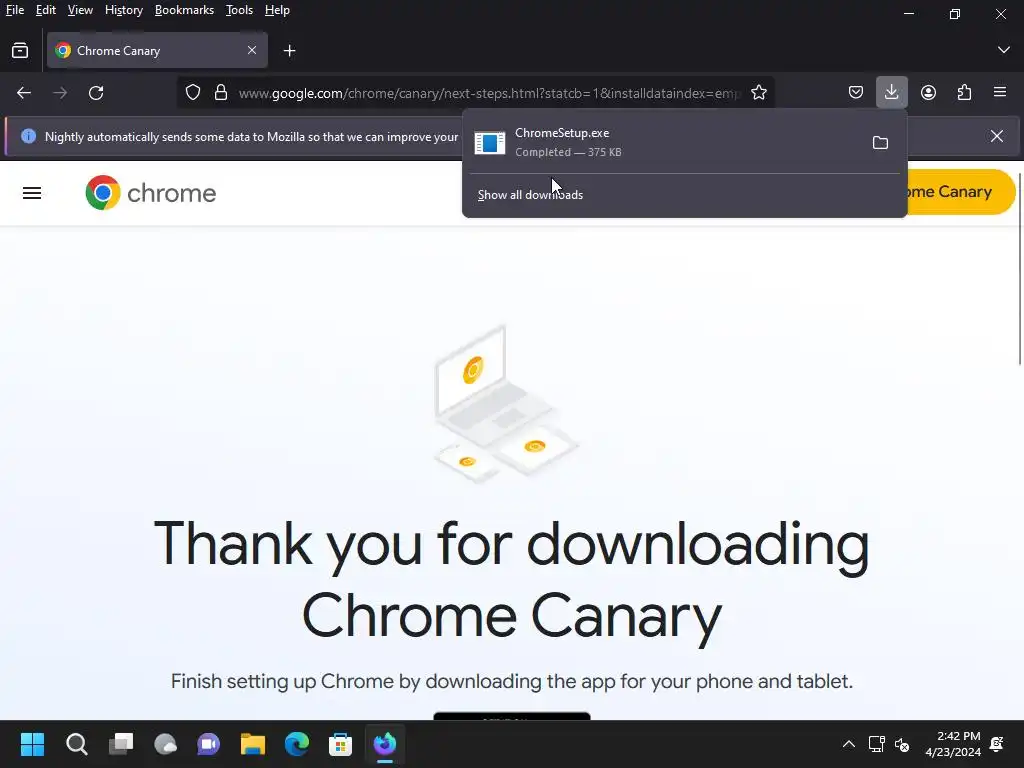Open the Windows Start menu
1024x768 pixels.
pos(32,744)
